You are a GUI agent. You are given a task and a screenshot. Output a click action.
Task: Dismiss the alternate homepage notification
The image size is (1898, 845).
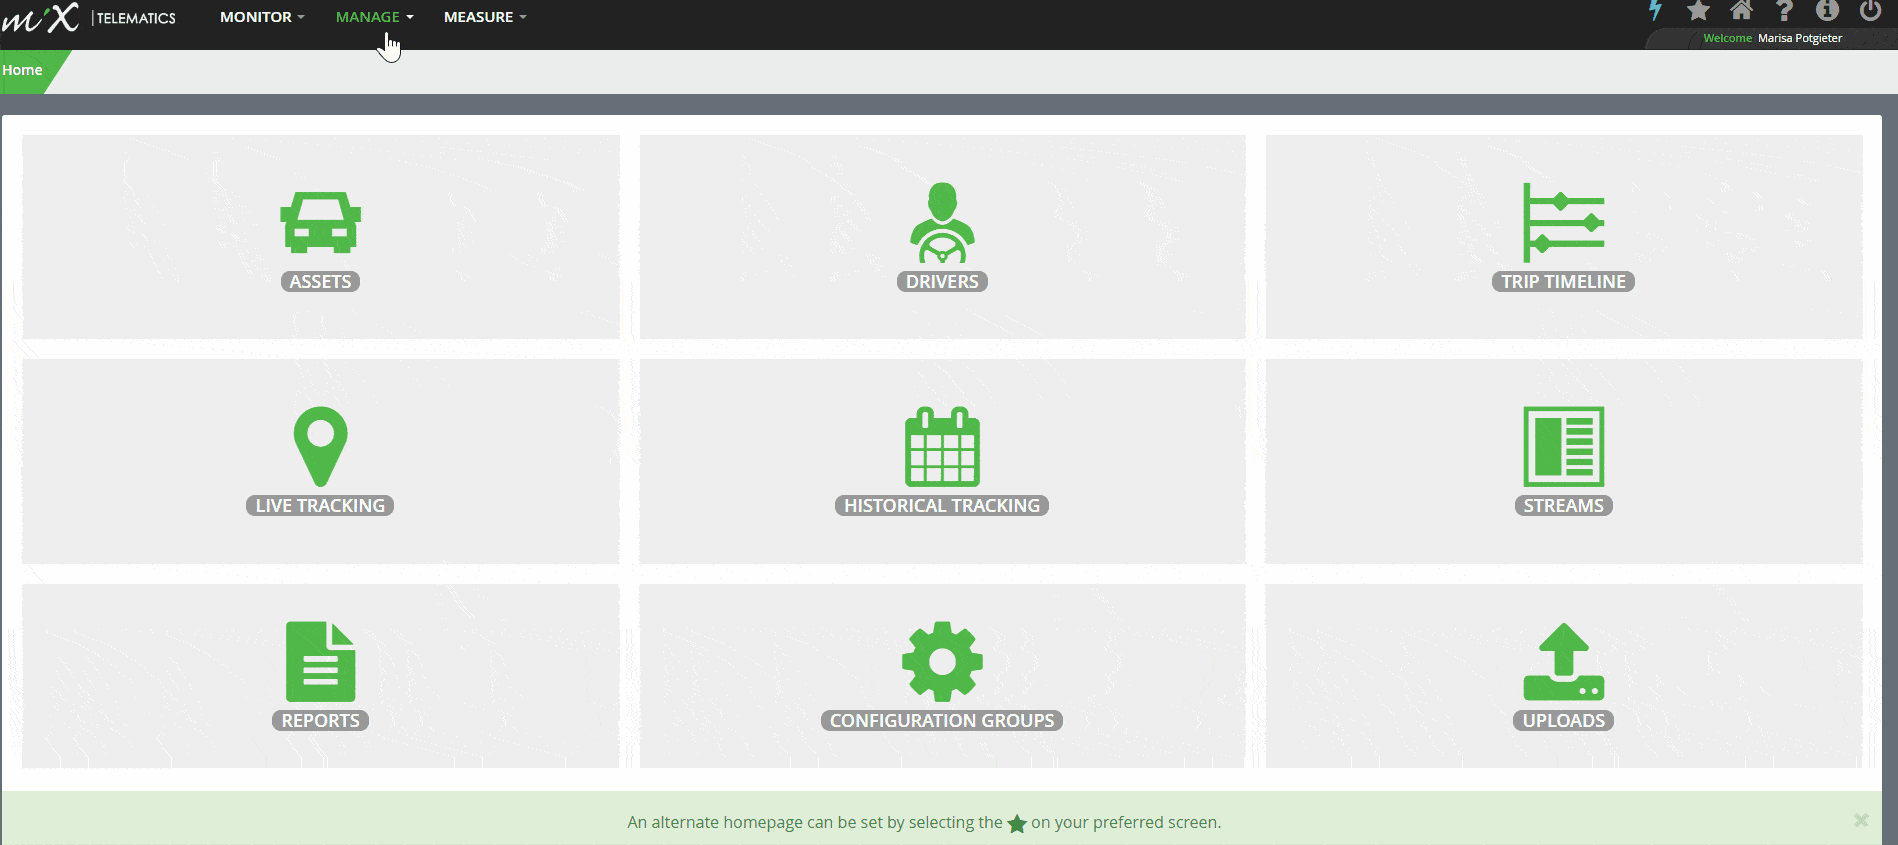[1861, 820]
